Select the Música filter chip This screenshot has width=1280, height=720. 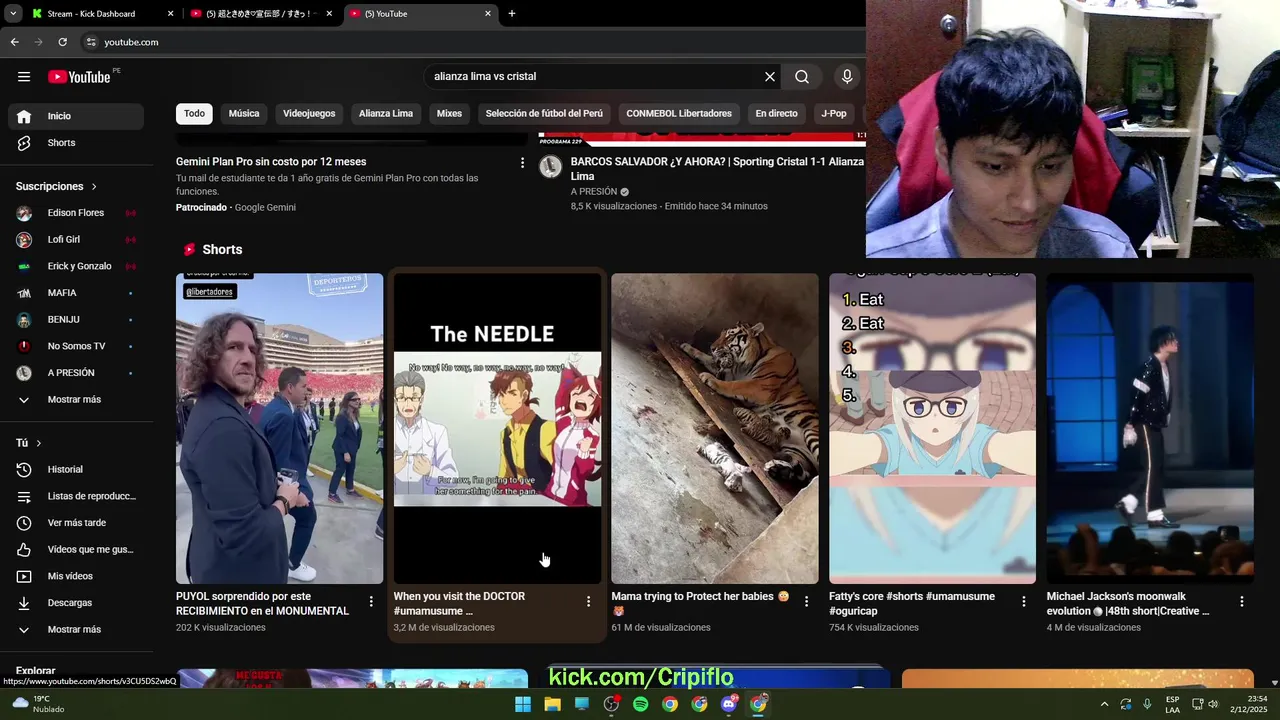pyautogui.click(x=244, y=114)
